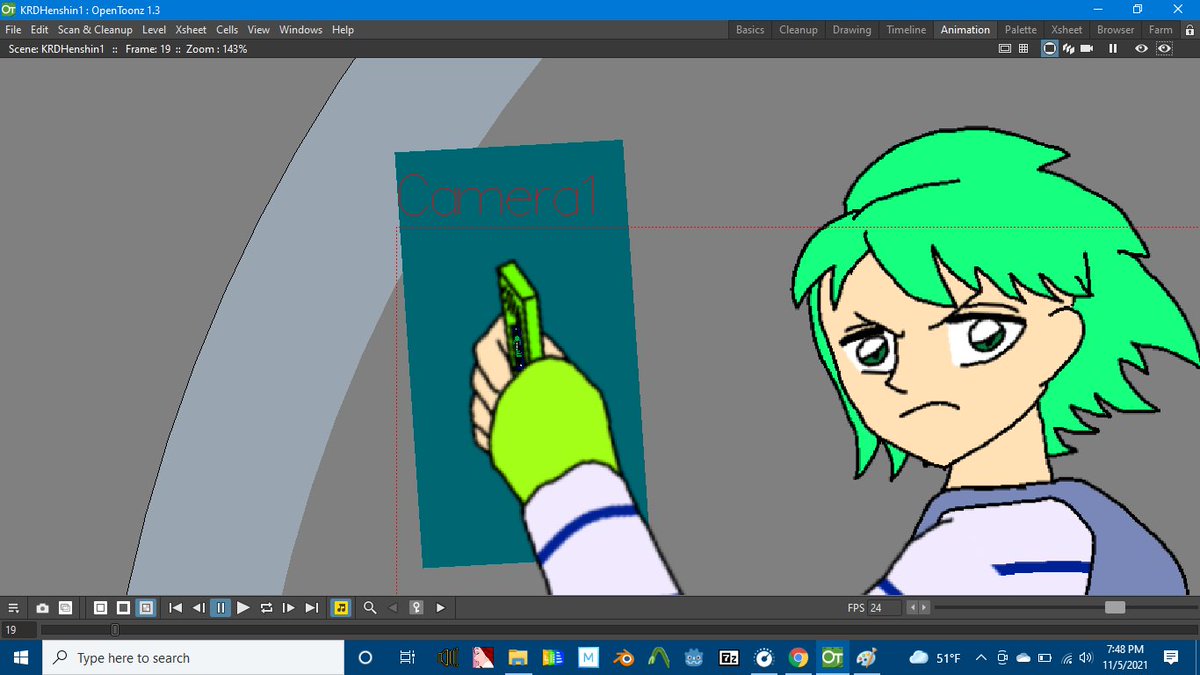Open File Explorer from the taskbar

pyautogui.click(x=517, y=658)
